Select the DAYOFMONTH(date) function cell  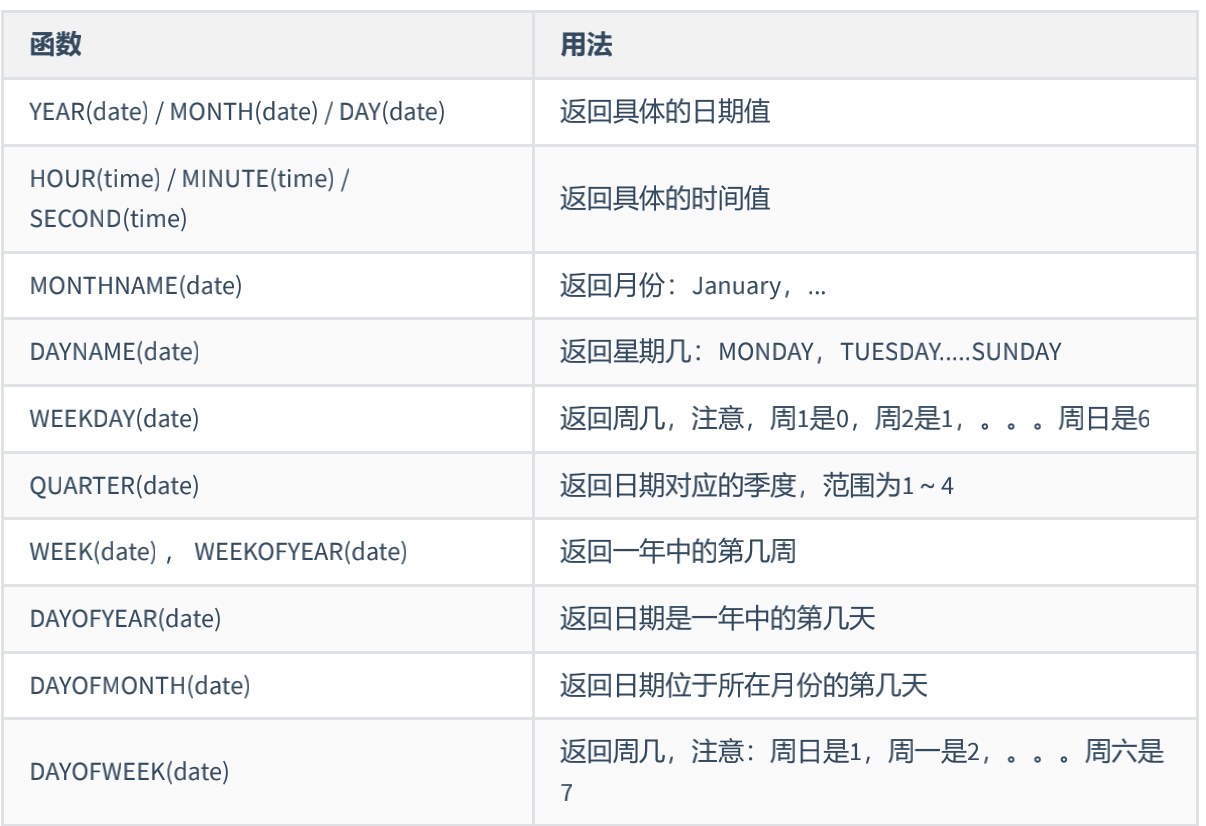(x=140, y=686)
